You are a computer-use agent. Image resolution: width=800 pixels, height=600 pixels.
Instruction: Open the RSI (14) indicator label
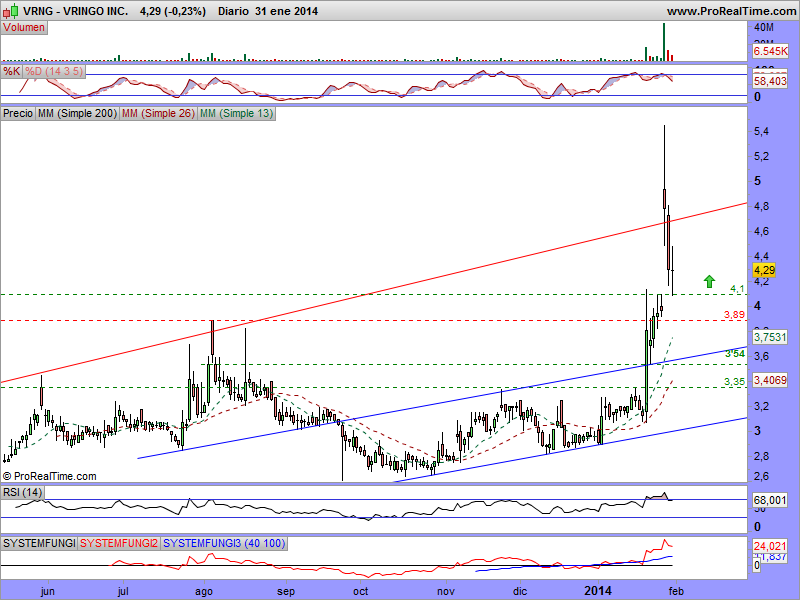coord(22,492)
